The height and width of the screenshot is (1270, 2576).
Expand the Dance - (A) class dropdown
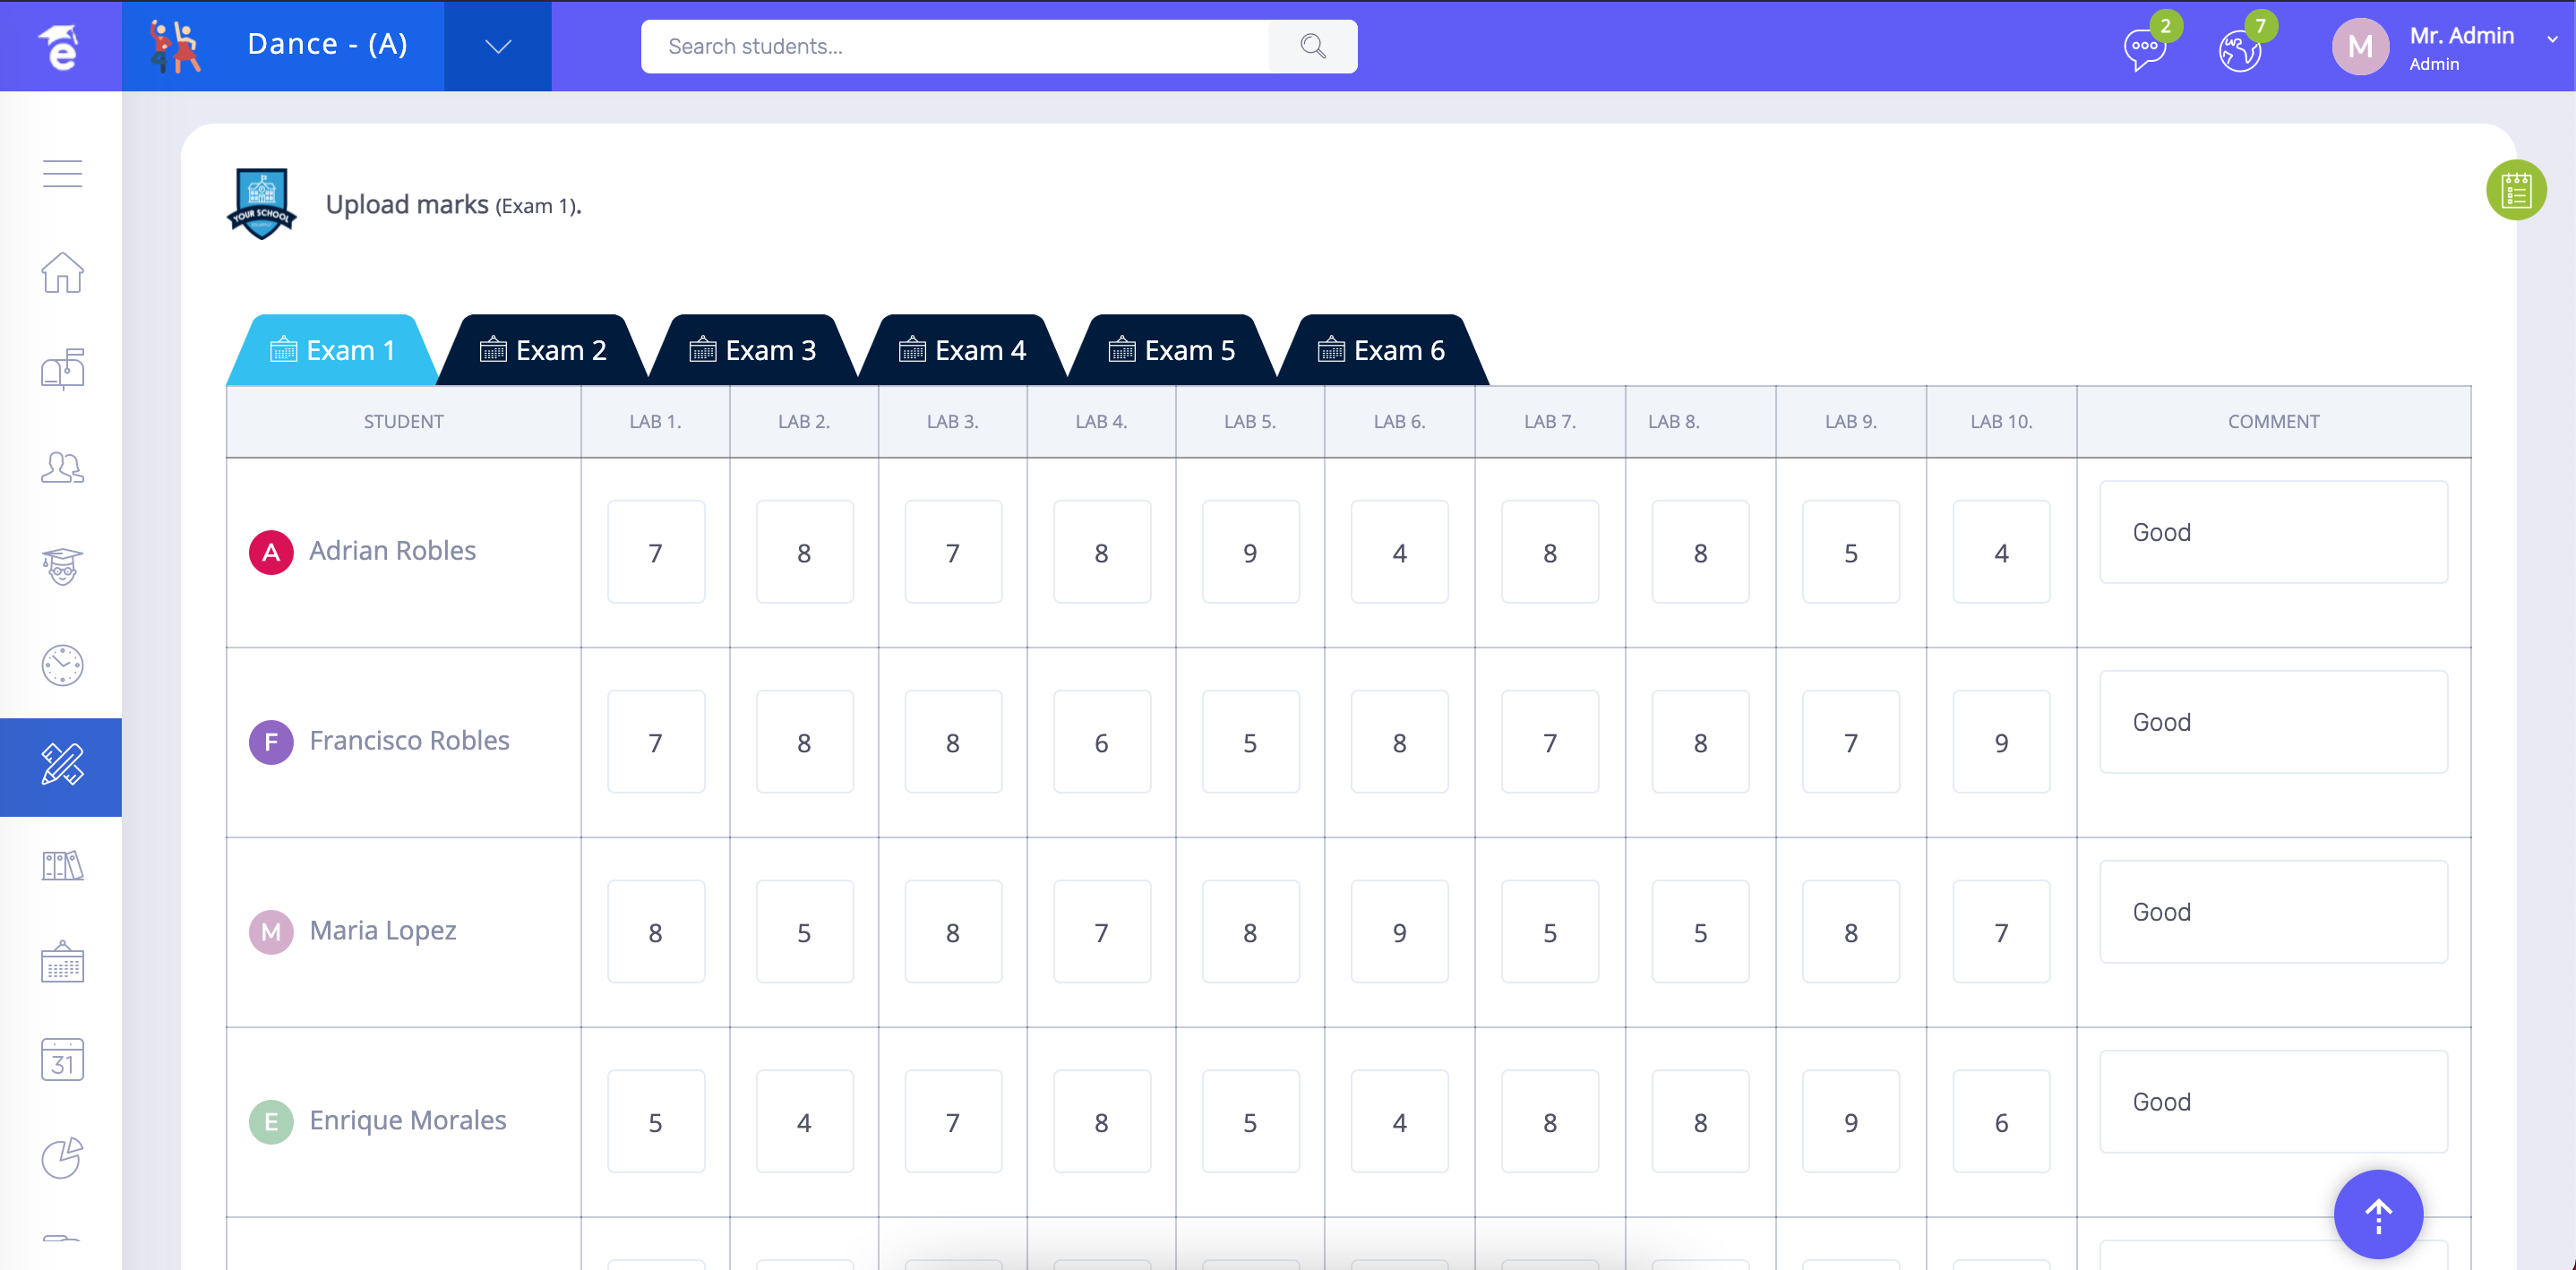498,46
